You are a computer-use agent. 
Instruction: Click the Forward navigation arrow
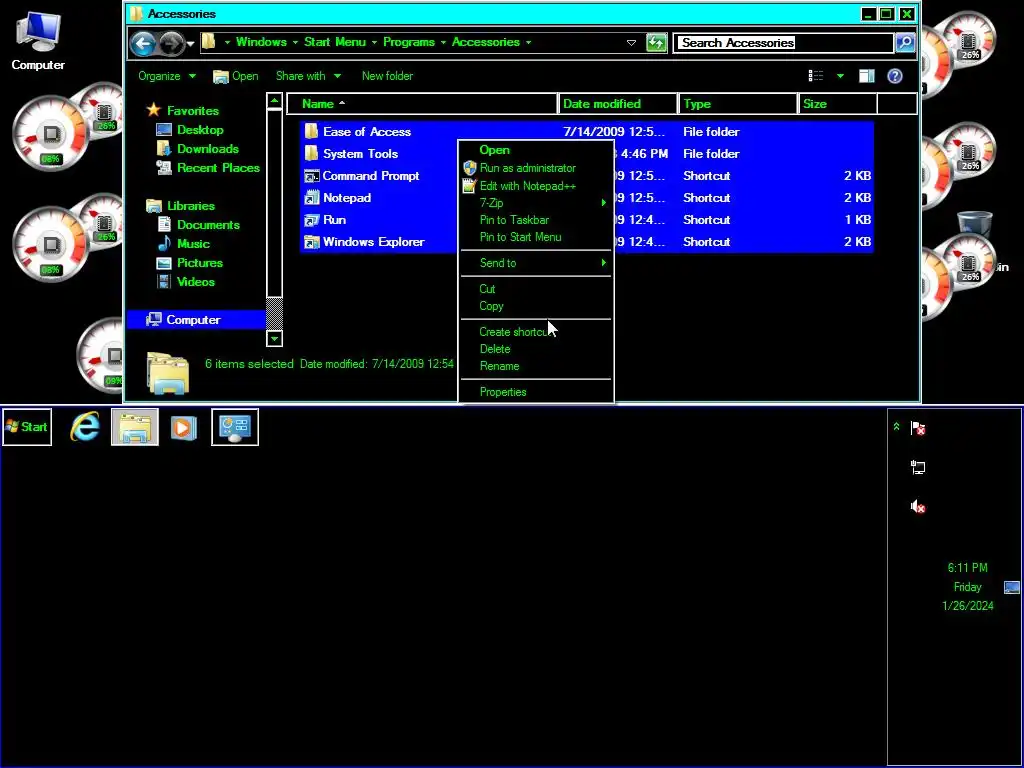pos(171,43)
